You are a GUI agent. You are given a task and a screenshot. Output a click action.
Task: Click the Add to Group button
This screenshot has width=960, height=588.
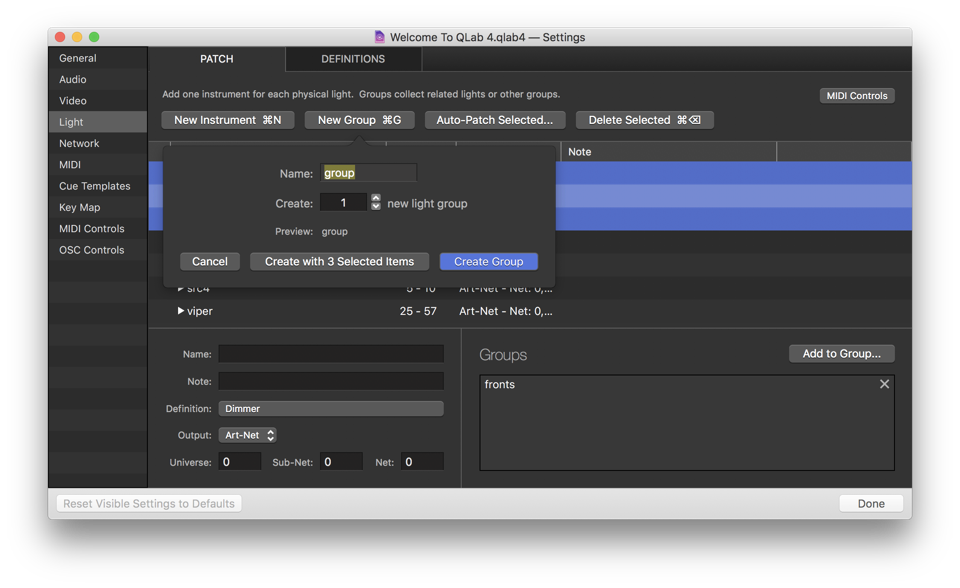click(841, 353)
